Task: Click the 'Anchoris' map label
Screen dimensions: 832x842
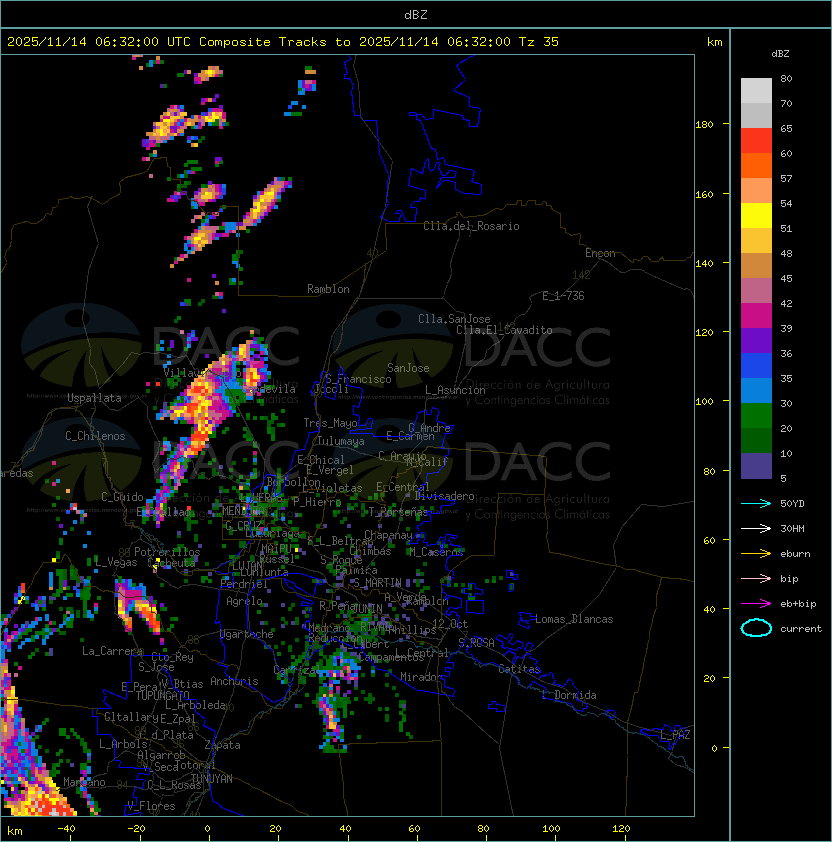Action: 234,681
